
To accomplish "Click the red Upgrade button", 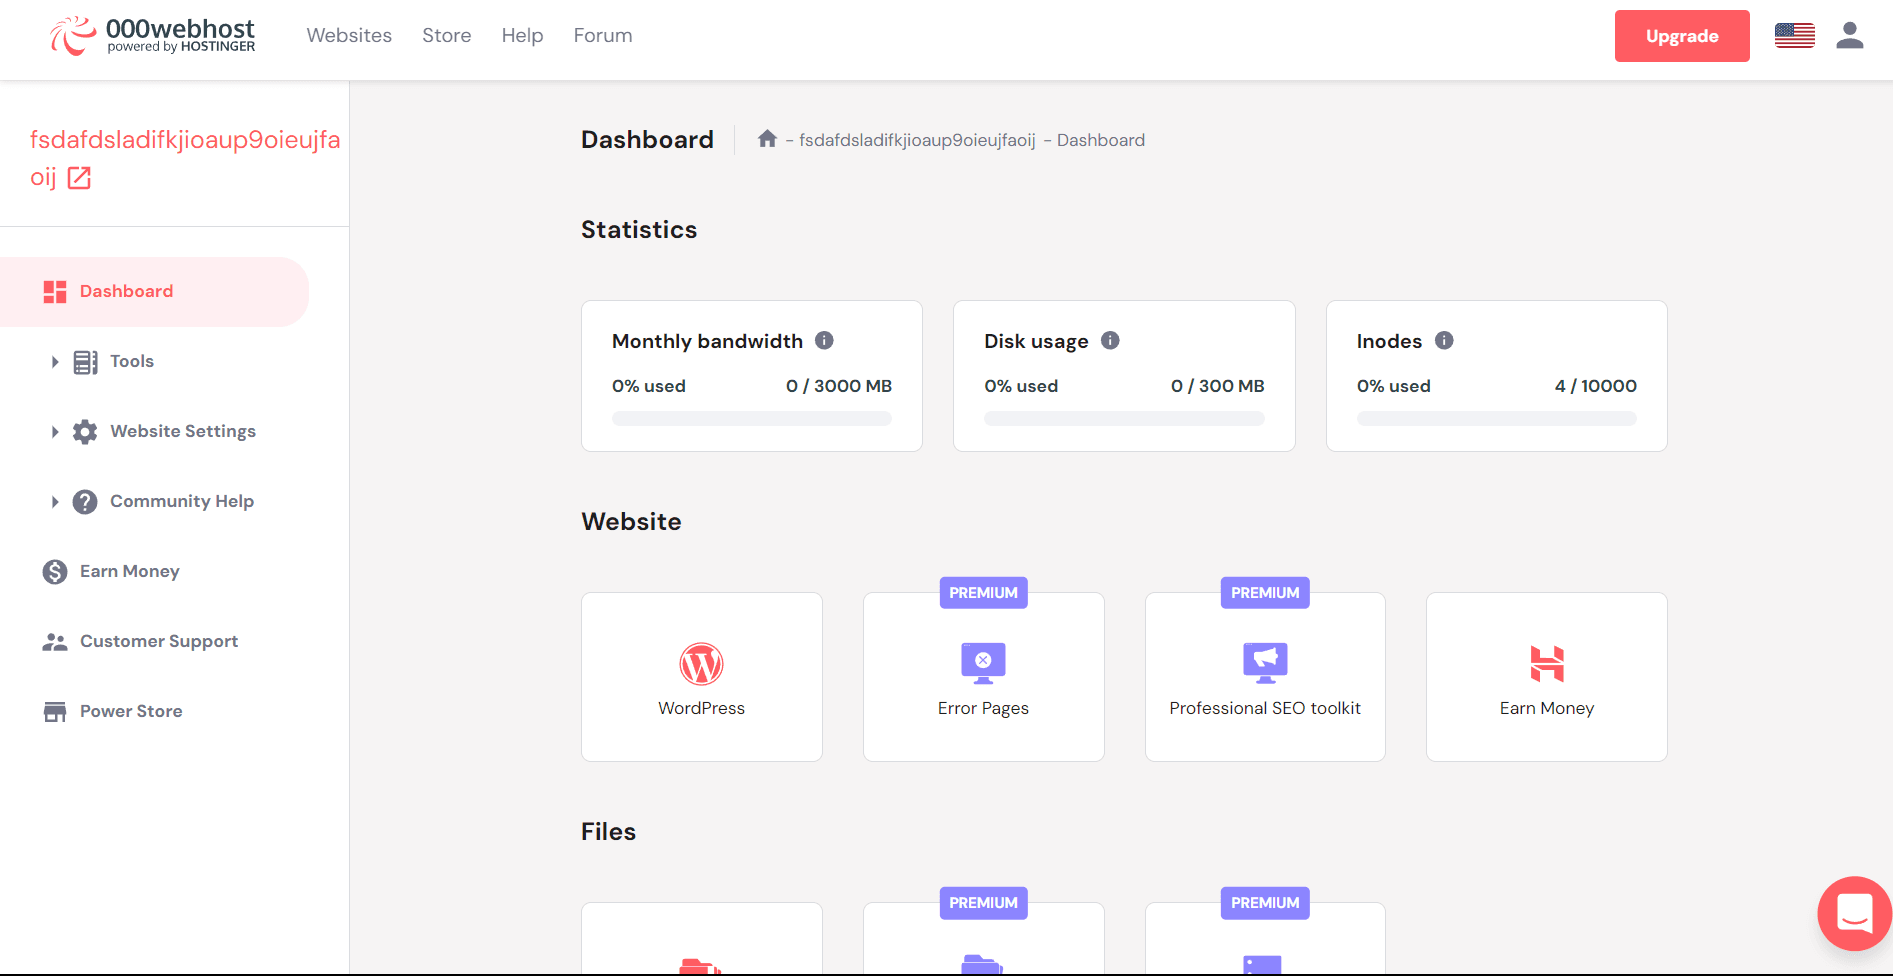I will coord(1682,36).
